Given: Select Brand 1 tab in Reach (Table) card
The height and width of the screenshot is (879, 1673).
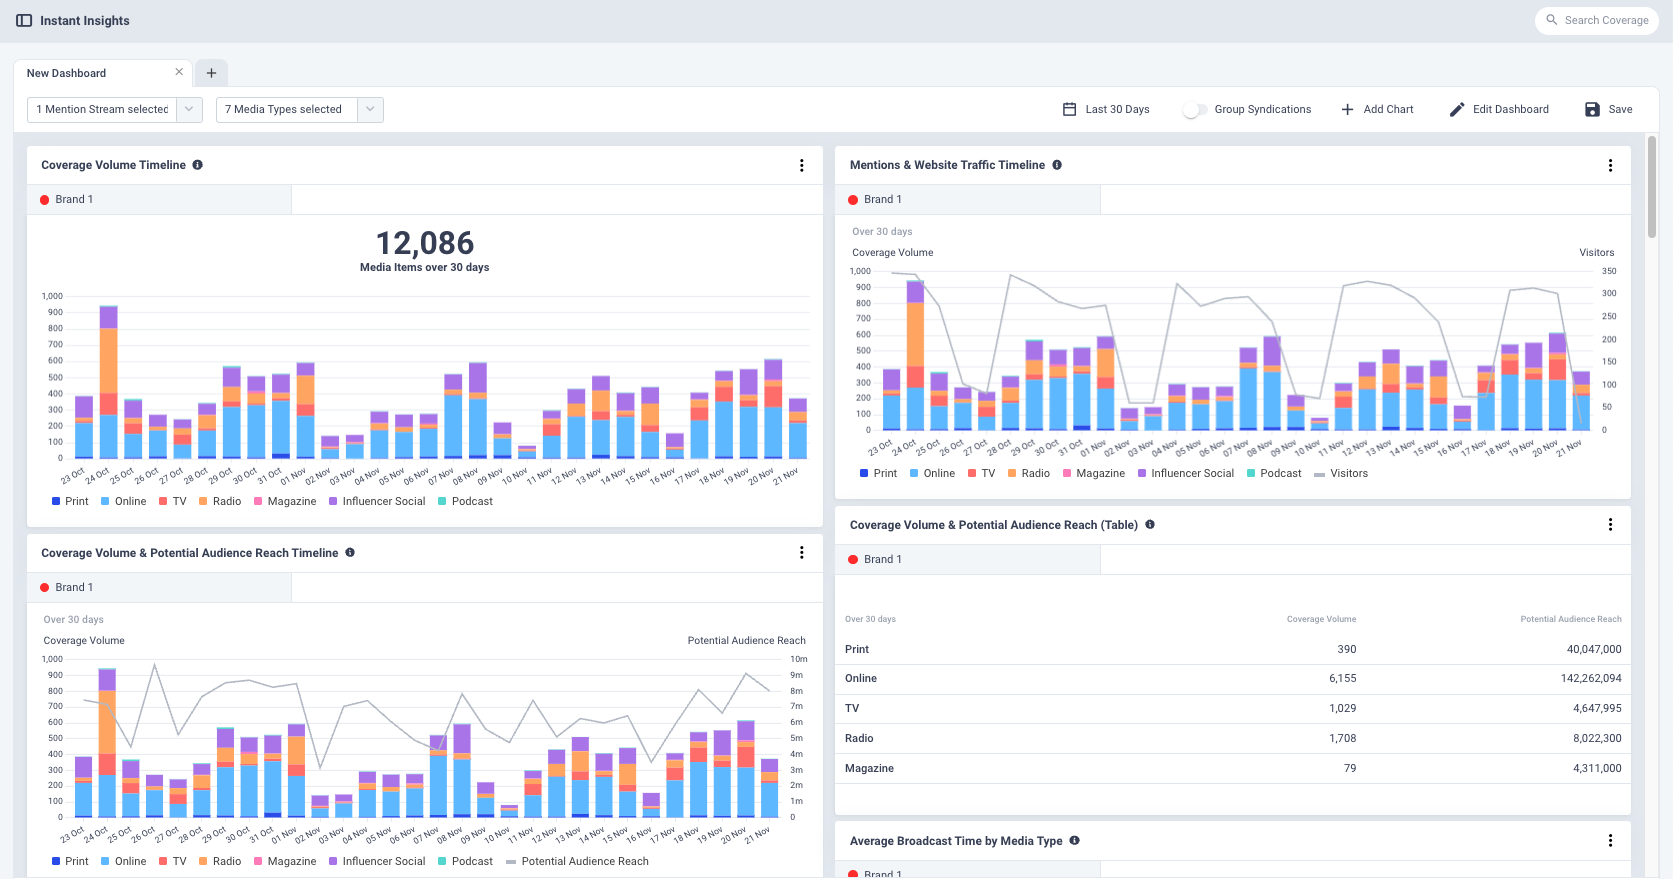Looking at the screenshot, I should [968, 559].
